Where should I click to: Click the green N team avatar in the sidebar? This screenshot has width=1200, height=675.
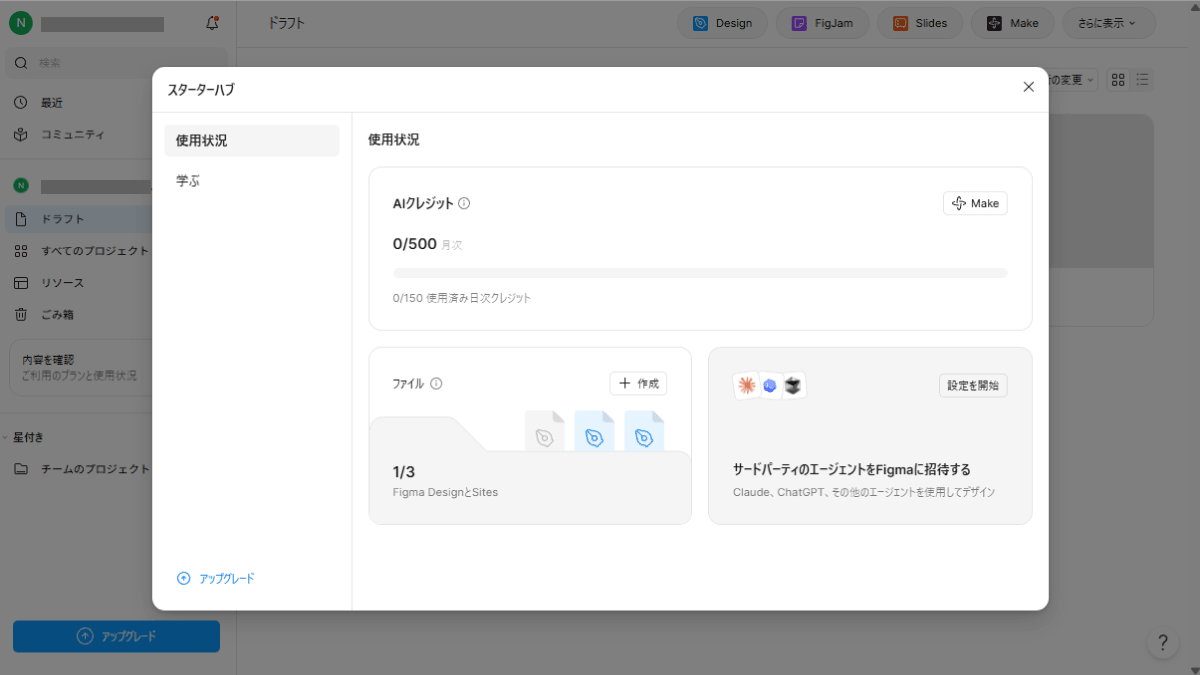pyautogui.click(x=21, y=186)
